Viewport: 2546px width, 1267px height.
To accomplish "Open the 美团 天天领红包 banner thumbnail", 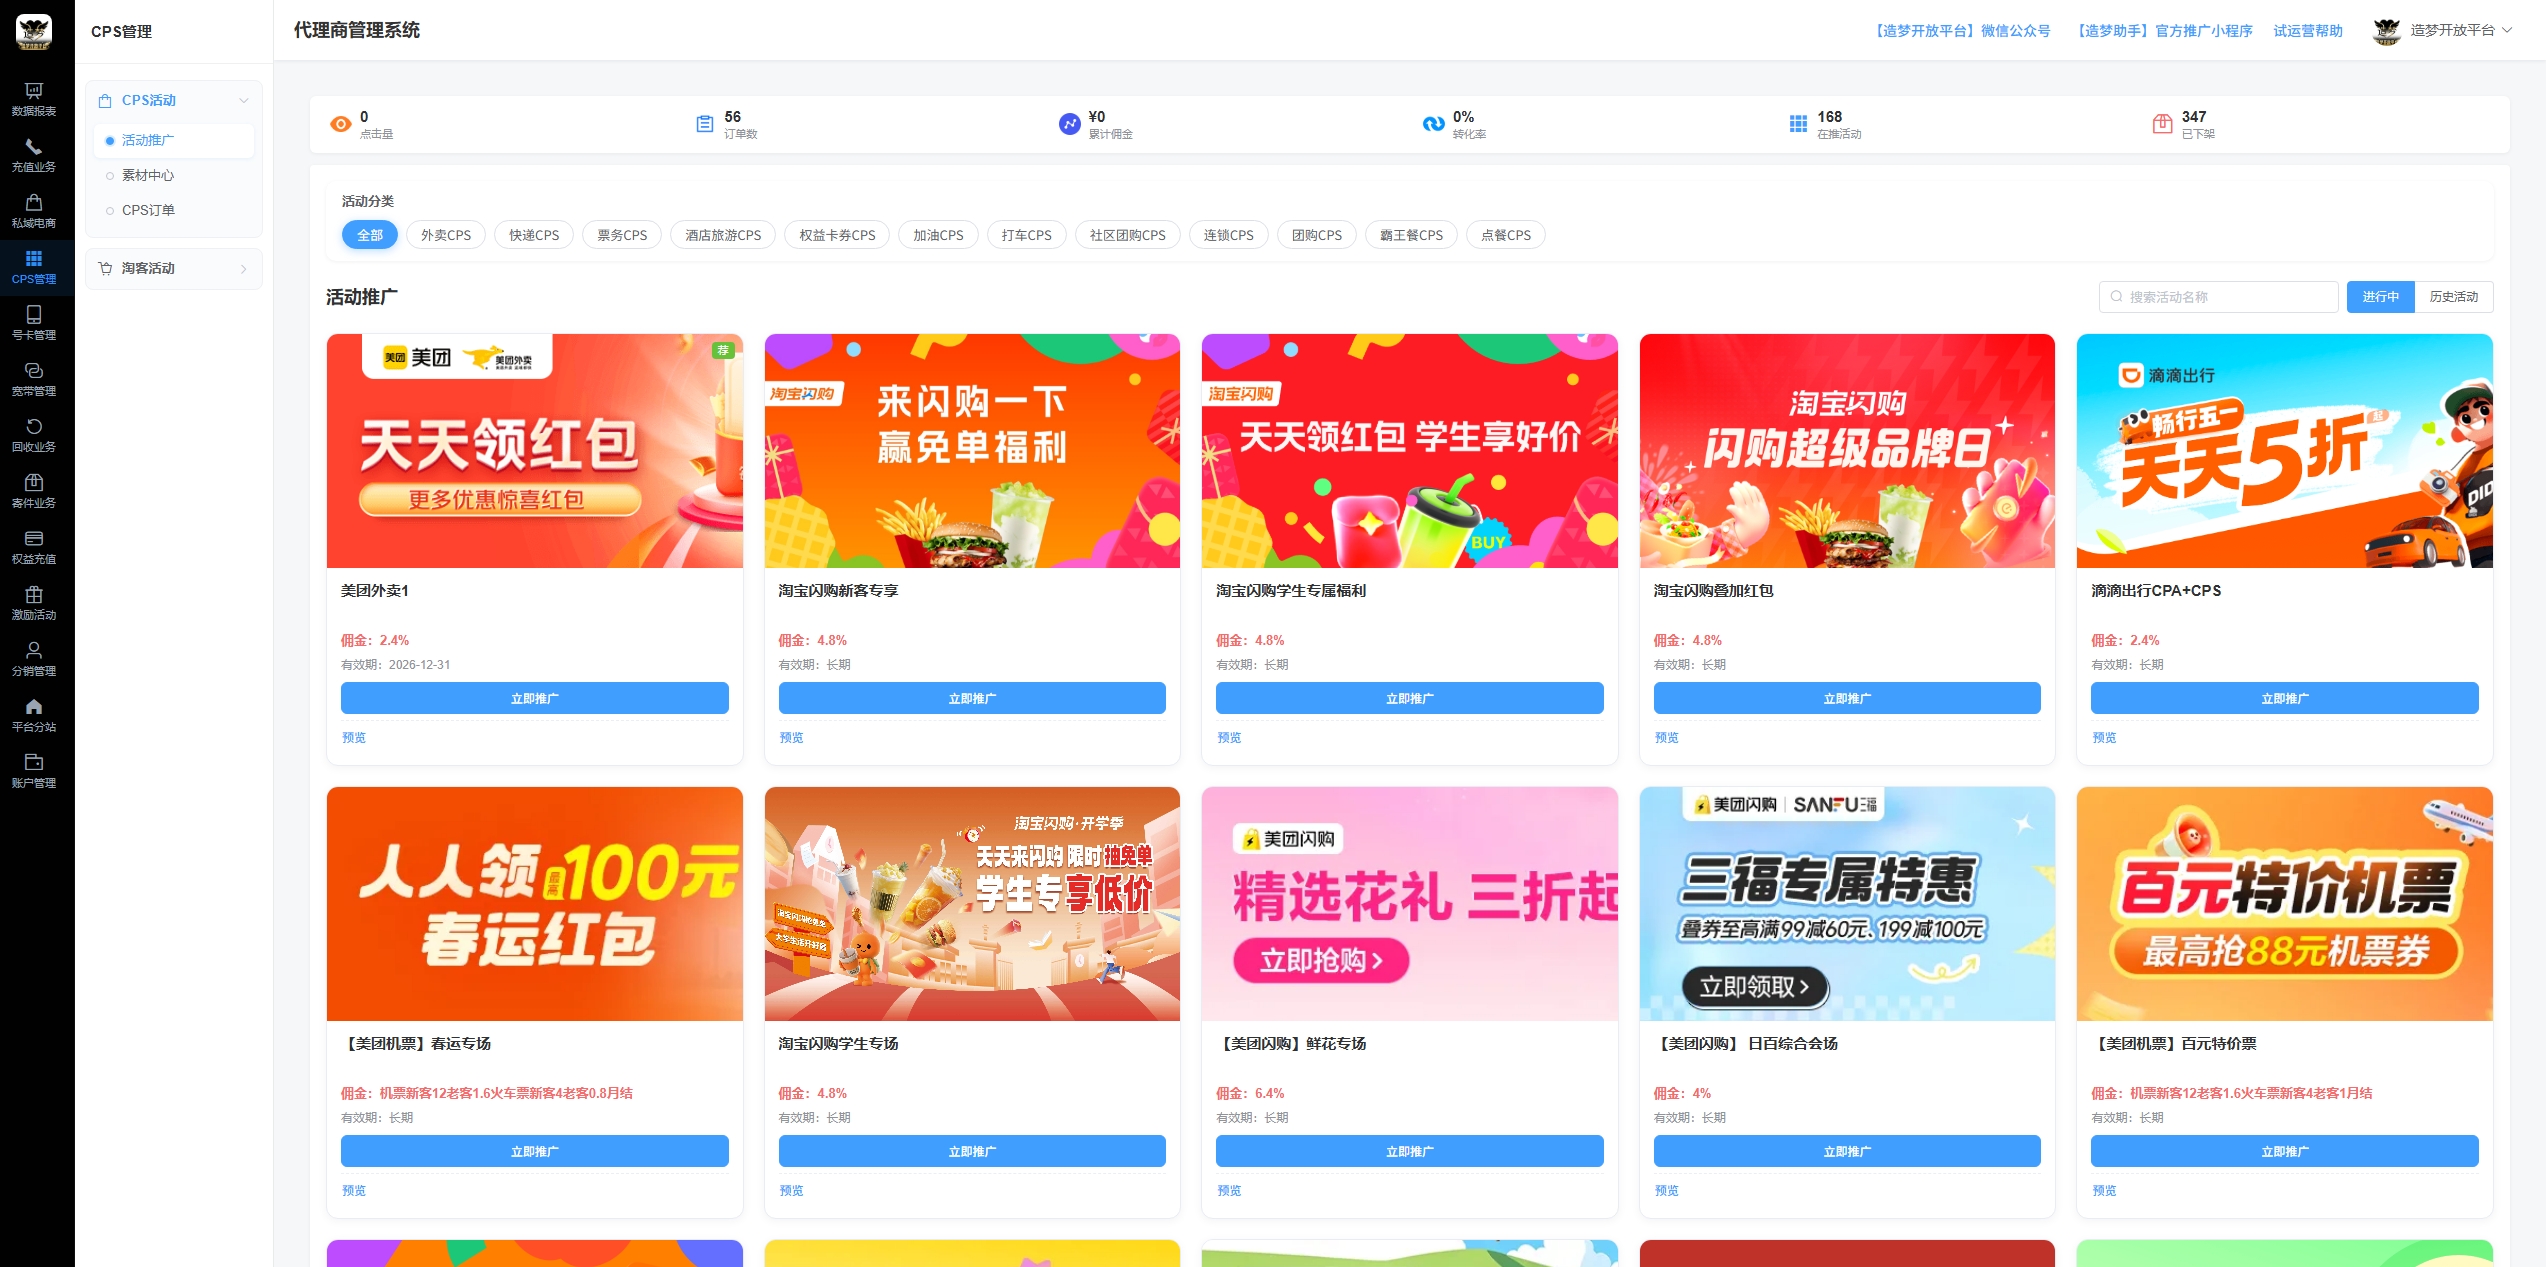I will coord(534,451).
